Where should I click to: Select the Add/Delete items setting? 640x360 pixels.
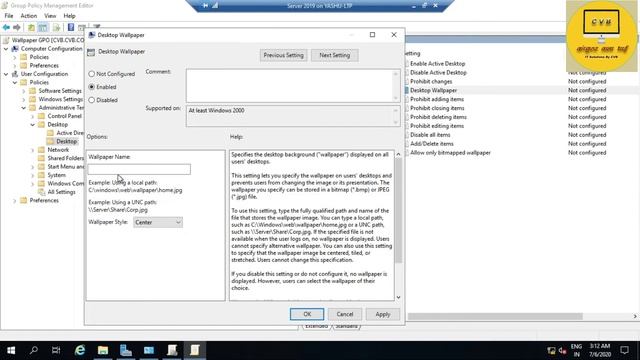coord(432,144)
